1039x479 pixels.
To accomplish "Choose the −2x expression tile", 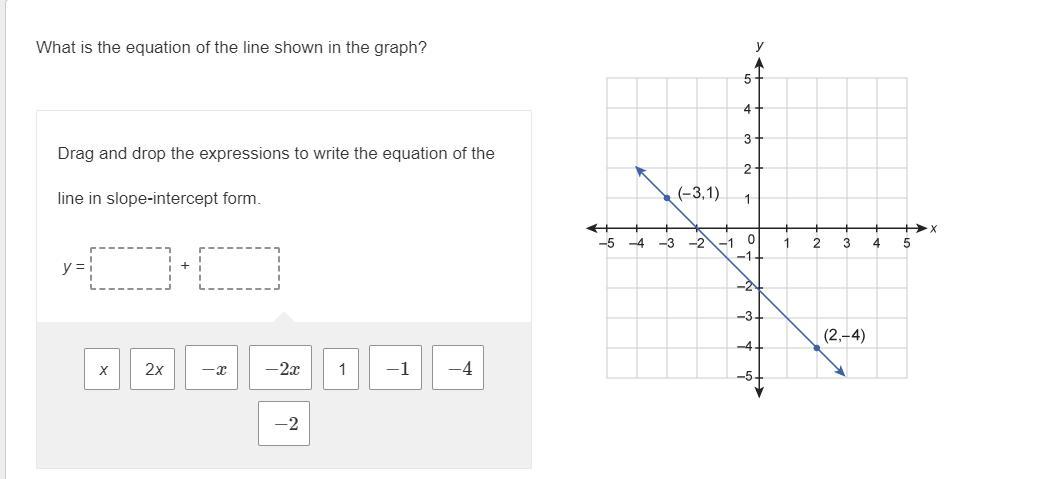I will click(x=280, y=367).
